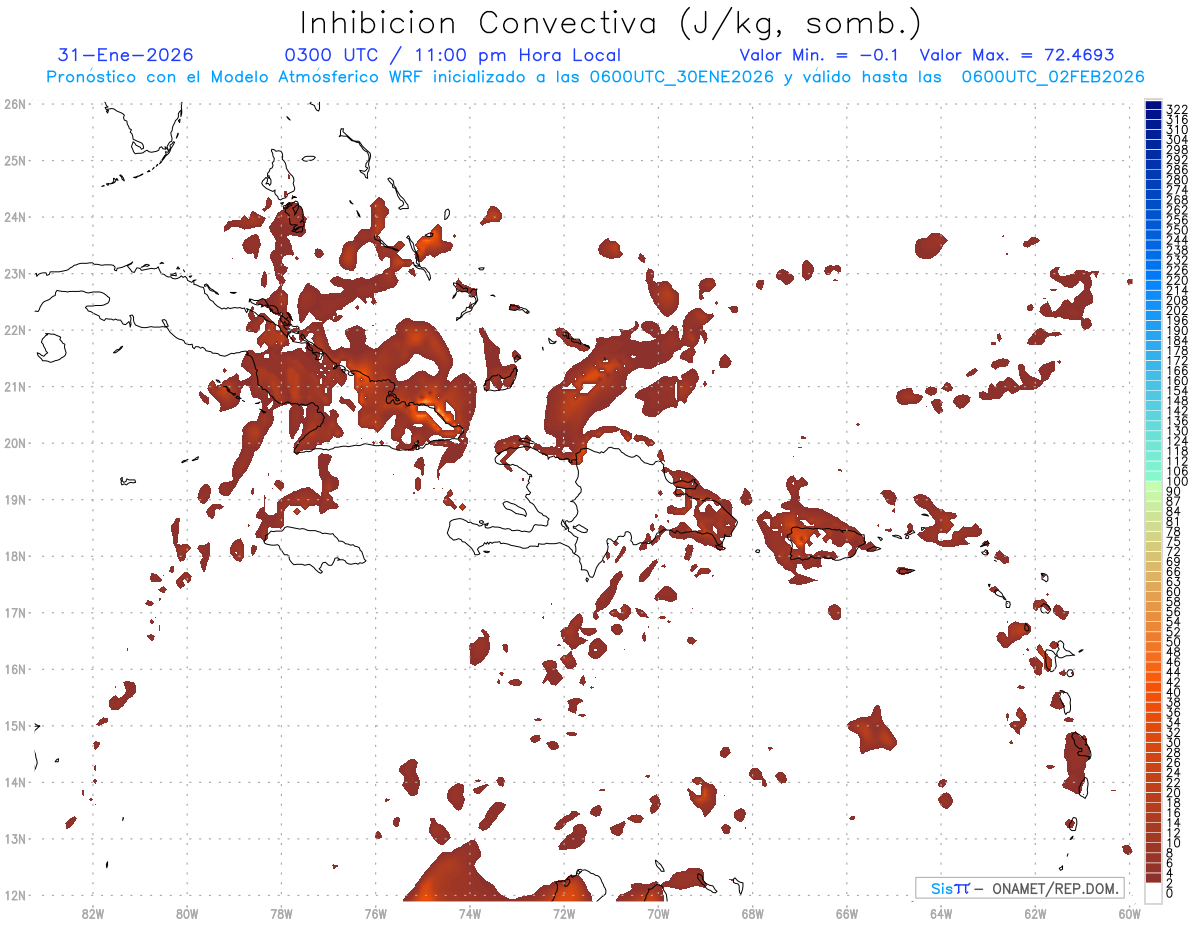Image resolution: width=1200 pixels, height=927 pixels.
Task: Click the 17N latitude label
Action: click(15, 612)
